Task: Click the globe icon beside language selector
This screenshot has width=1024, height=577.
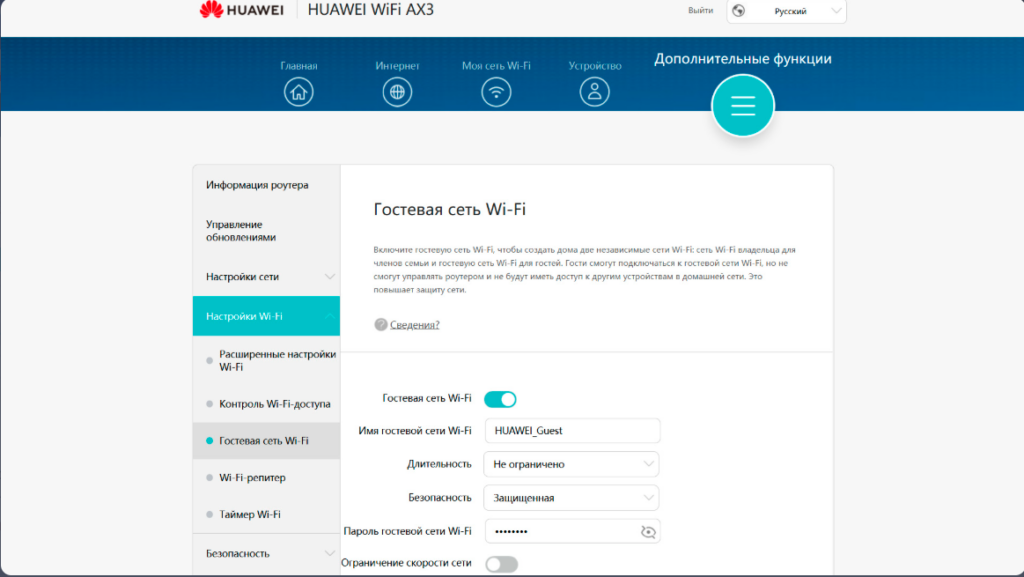Action: (x=739, y=11)
